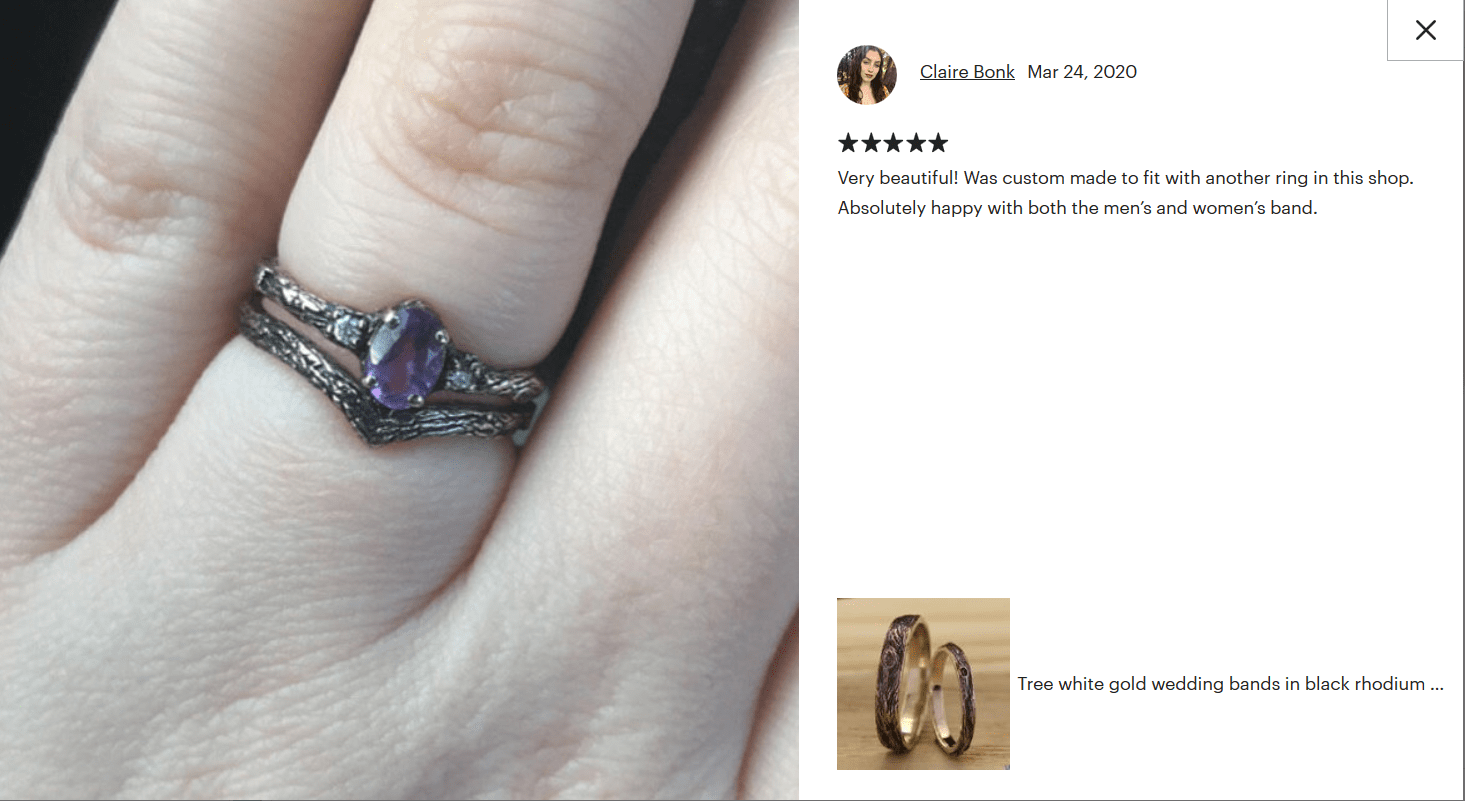Viewport: 1465px width, 801px height.
Task: Click the large ring review photo
Action: pyautogui.click(x=399, y=400)
